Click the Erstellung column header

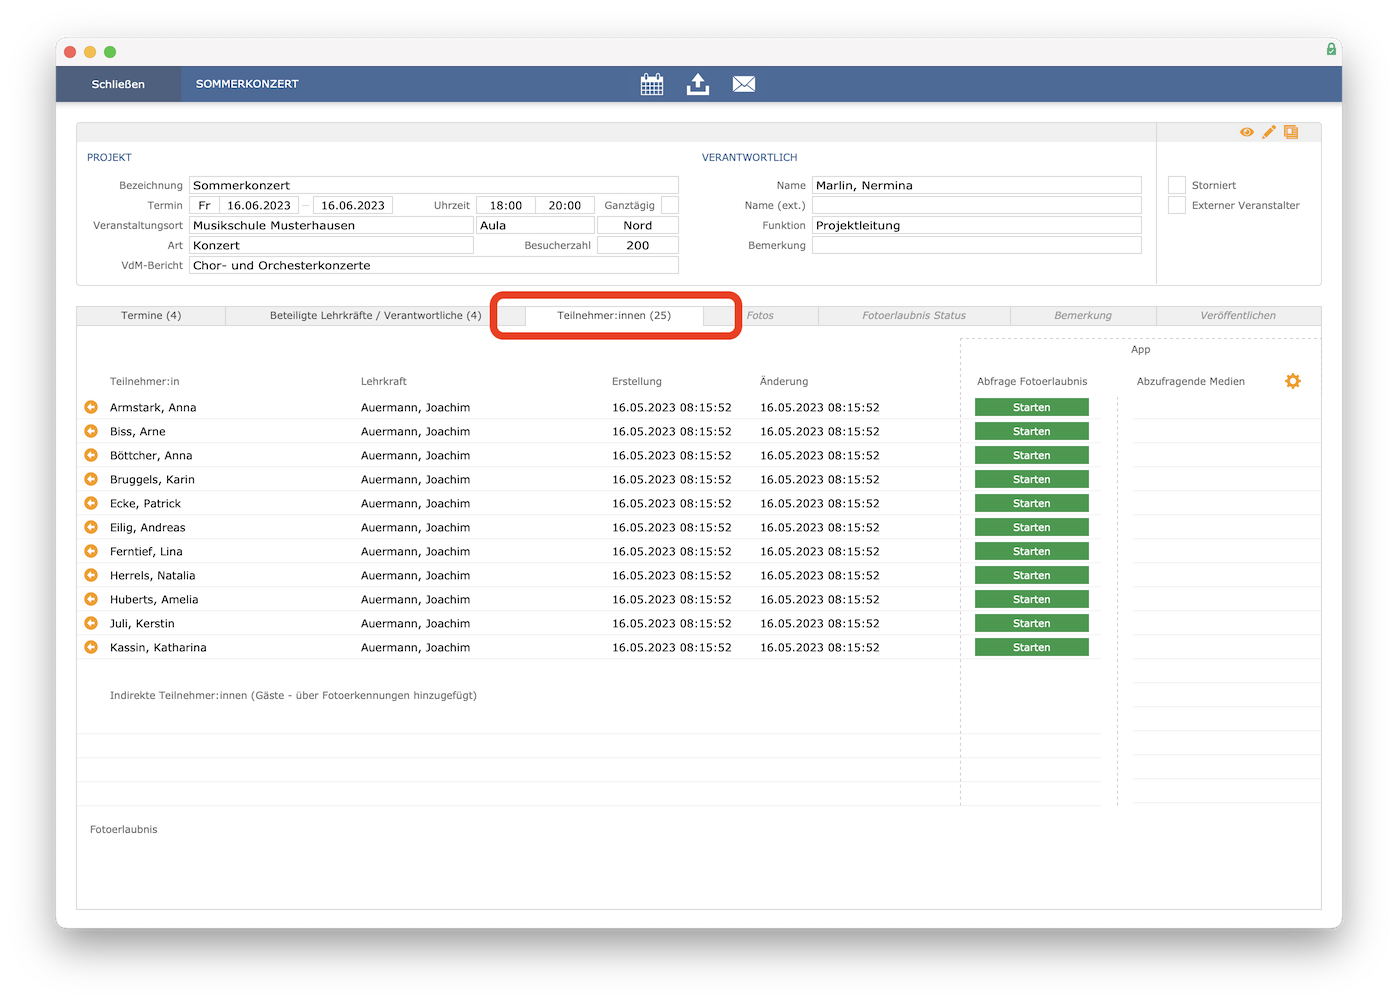pos(637,381)
